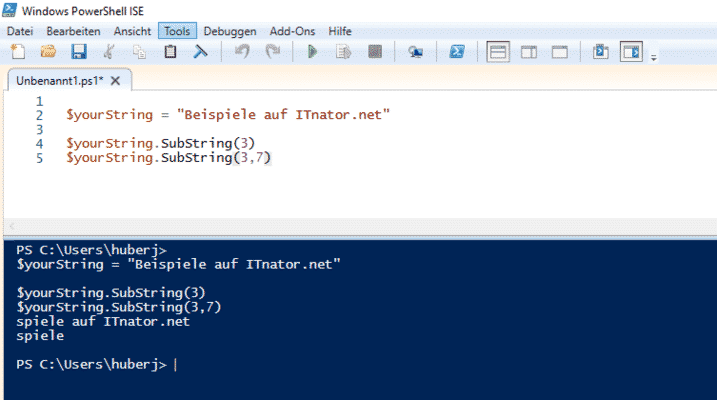Show script pane on the right layout
This screenshot has width=717, height=400.
click(528, 52)
